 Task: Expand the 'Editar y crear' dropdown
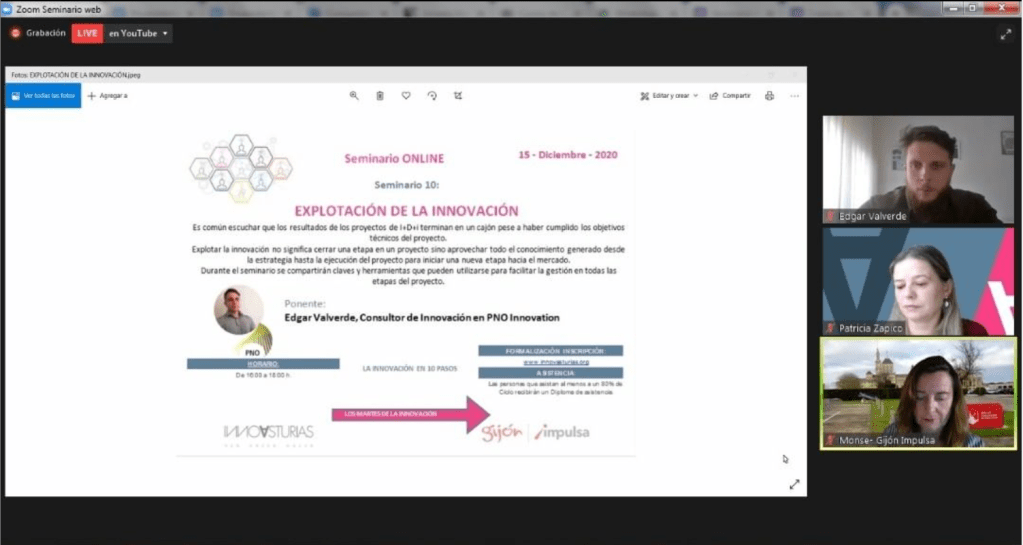pyautogui.click(x=669, y=96)
